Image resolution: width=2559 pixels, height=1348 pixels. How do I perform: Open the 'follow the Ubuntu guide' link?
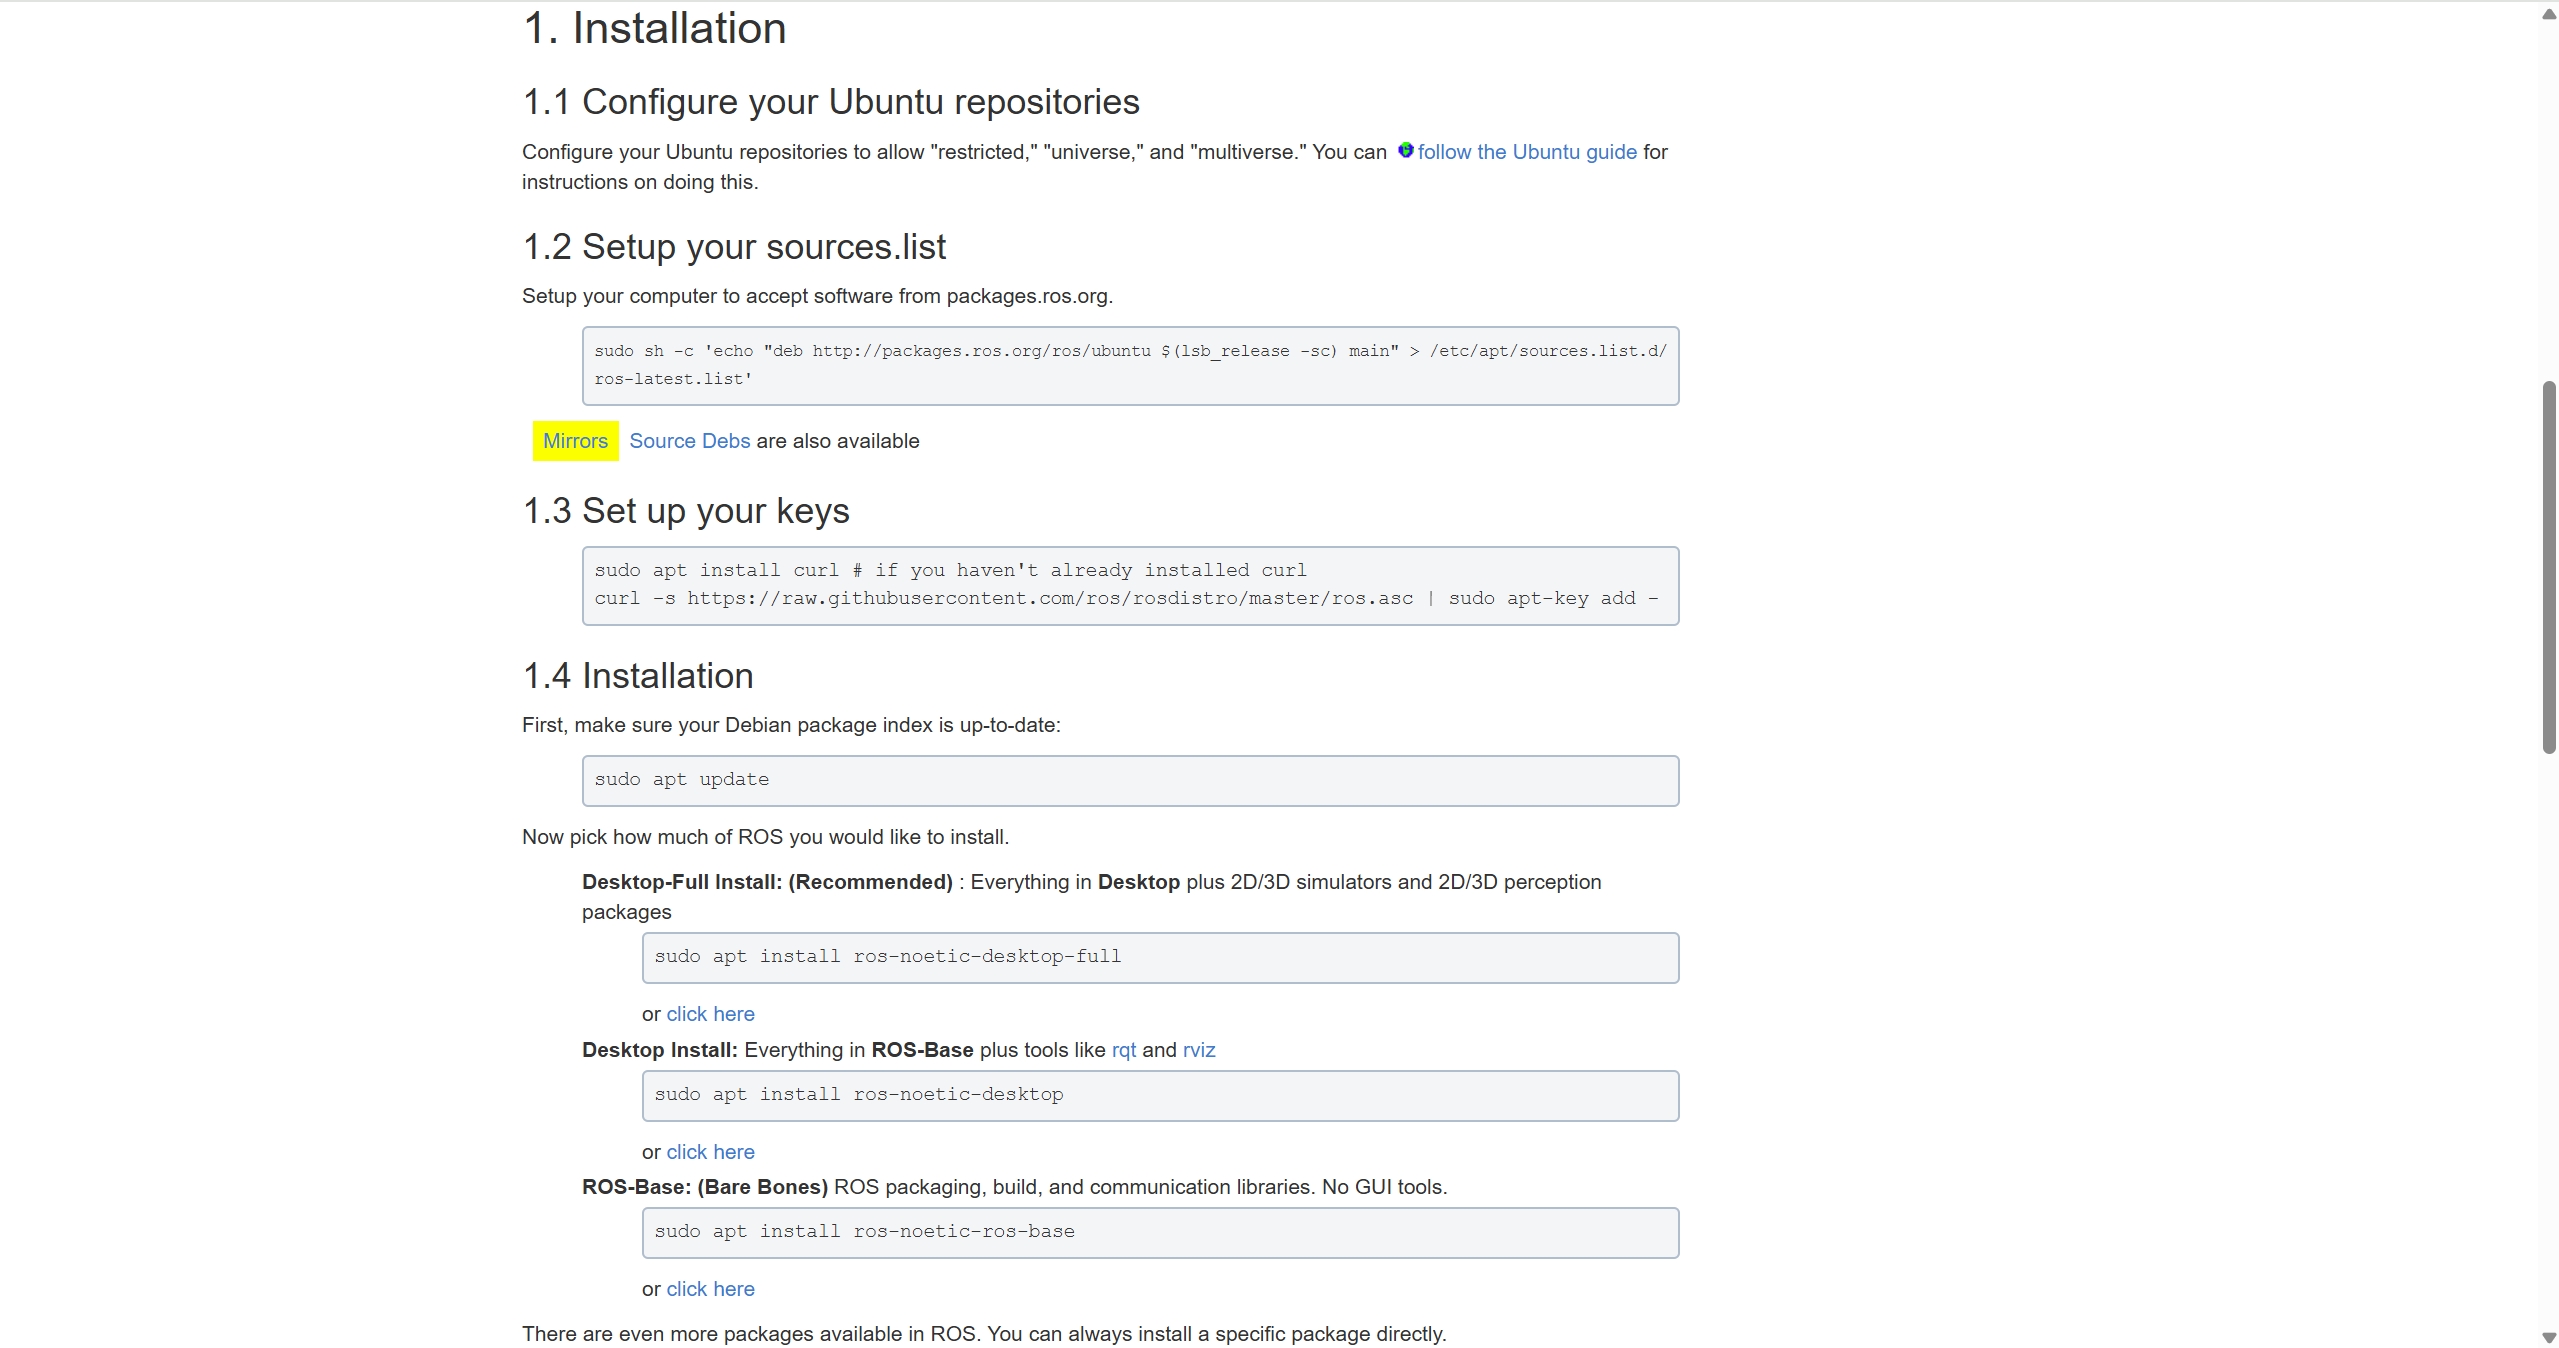[x=1527, y=152]
